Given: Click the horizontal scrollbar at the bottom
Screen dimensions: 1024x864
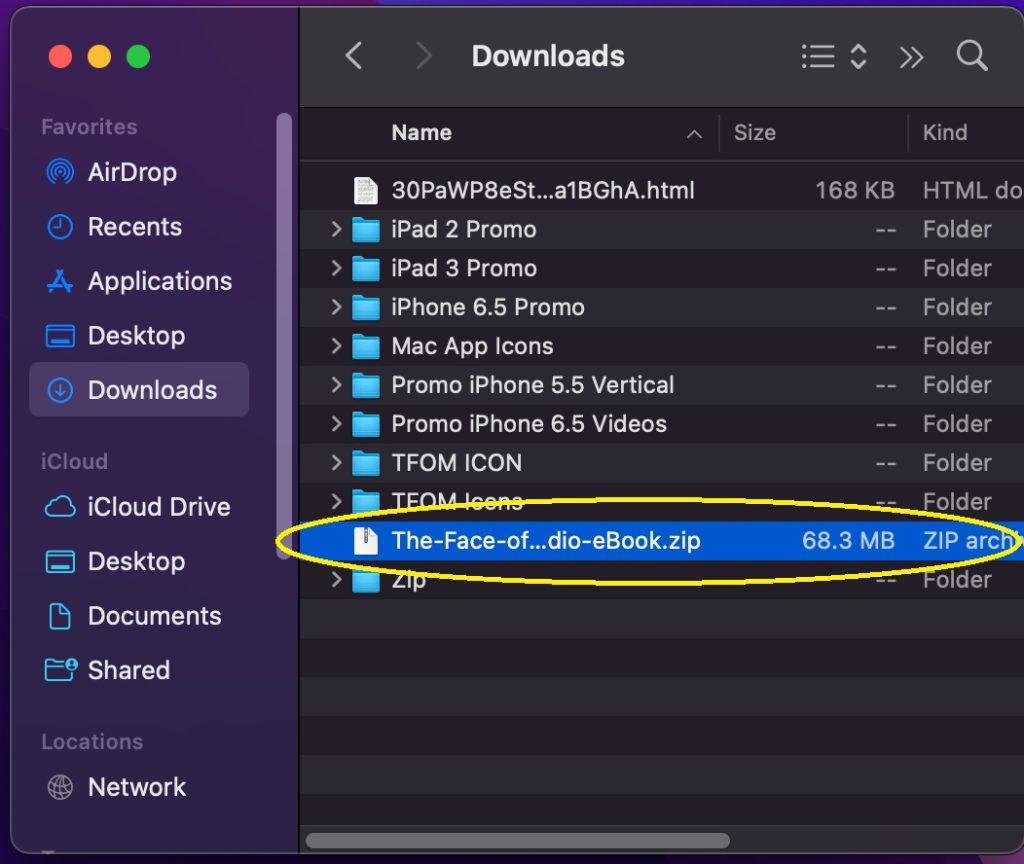Looking at the screenshot, I should click(517, 840).
